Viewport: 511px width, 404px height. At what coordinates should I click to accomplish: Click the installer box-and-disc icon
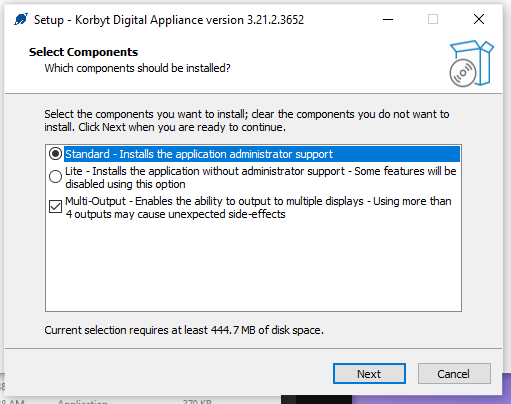(471, 63)
